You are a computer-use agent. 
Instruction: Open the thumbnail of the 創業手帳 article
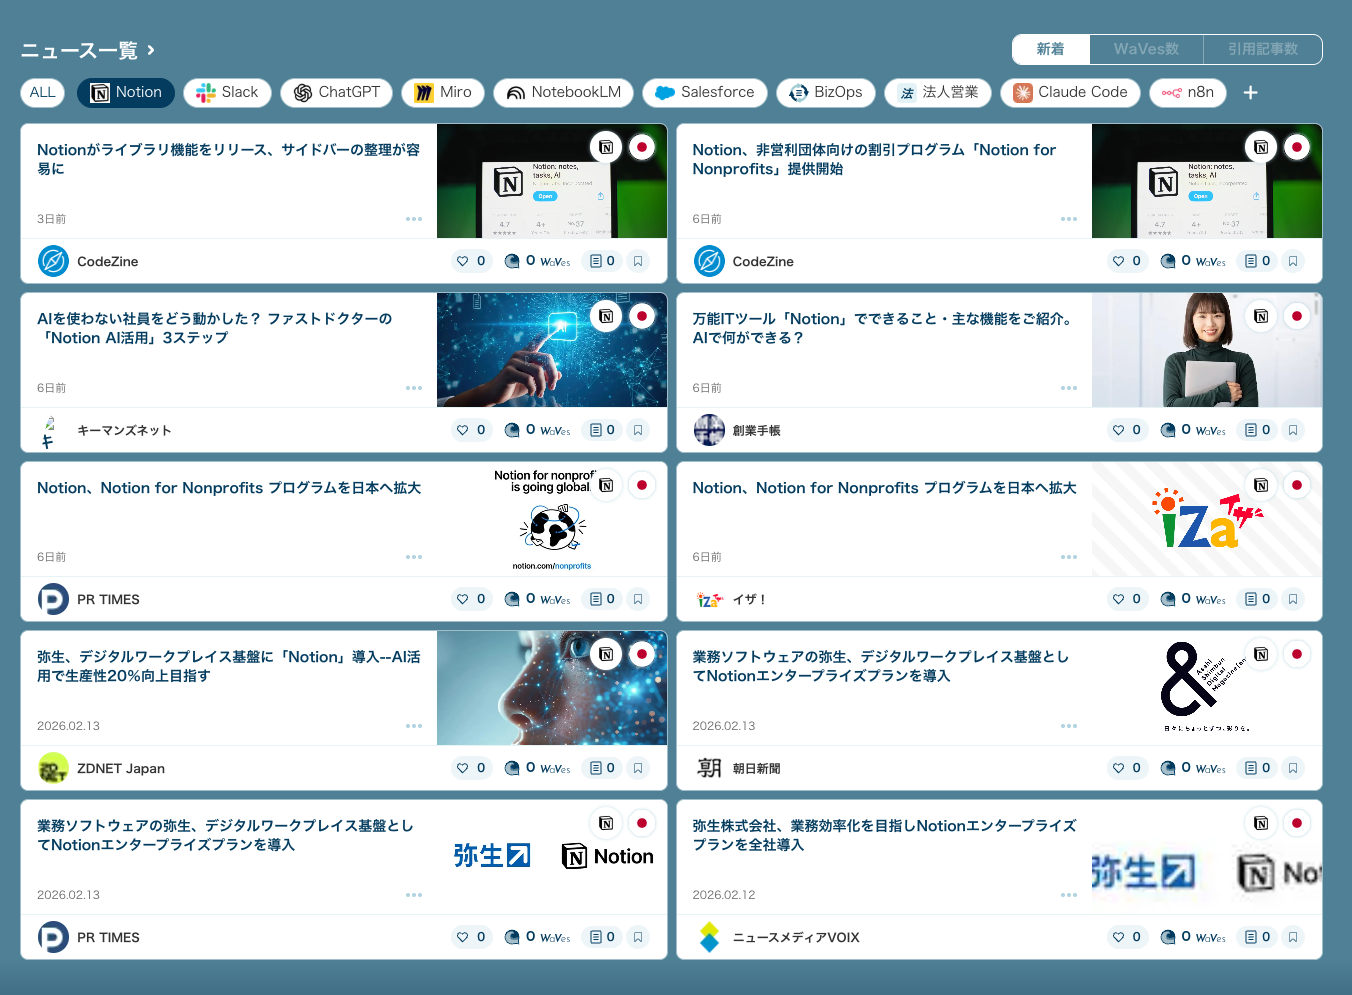1207,350
